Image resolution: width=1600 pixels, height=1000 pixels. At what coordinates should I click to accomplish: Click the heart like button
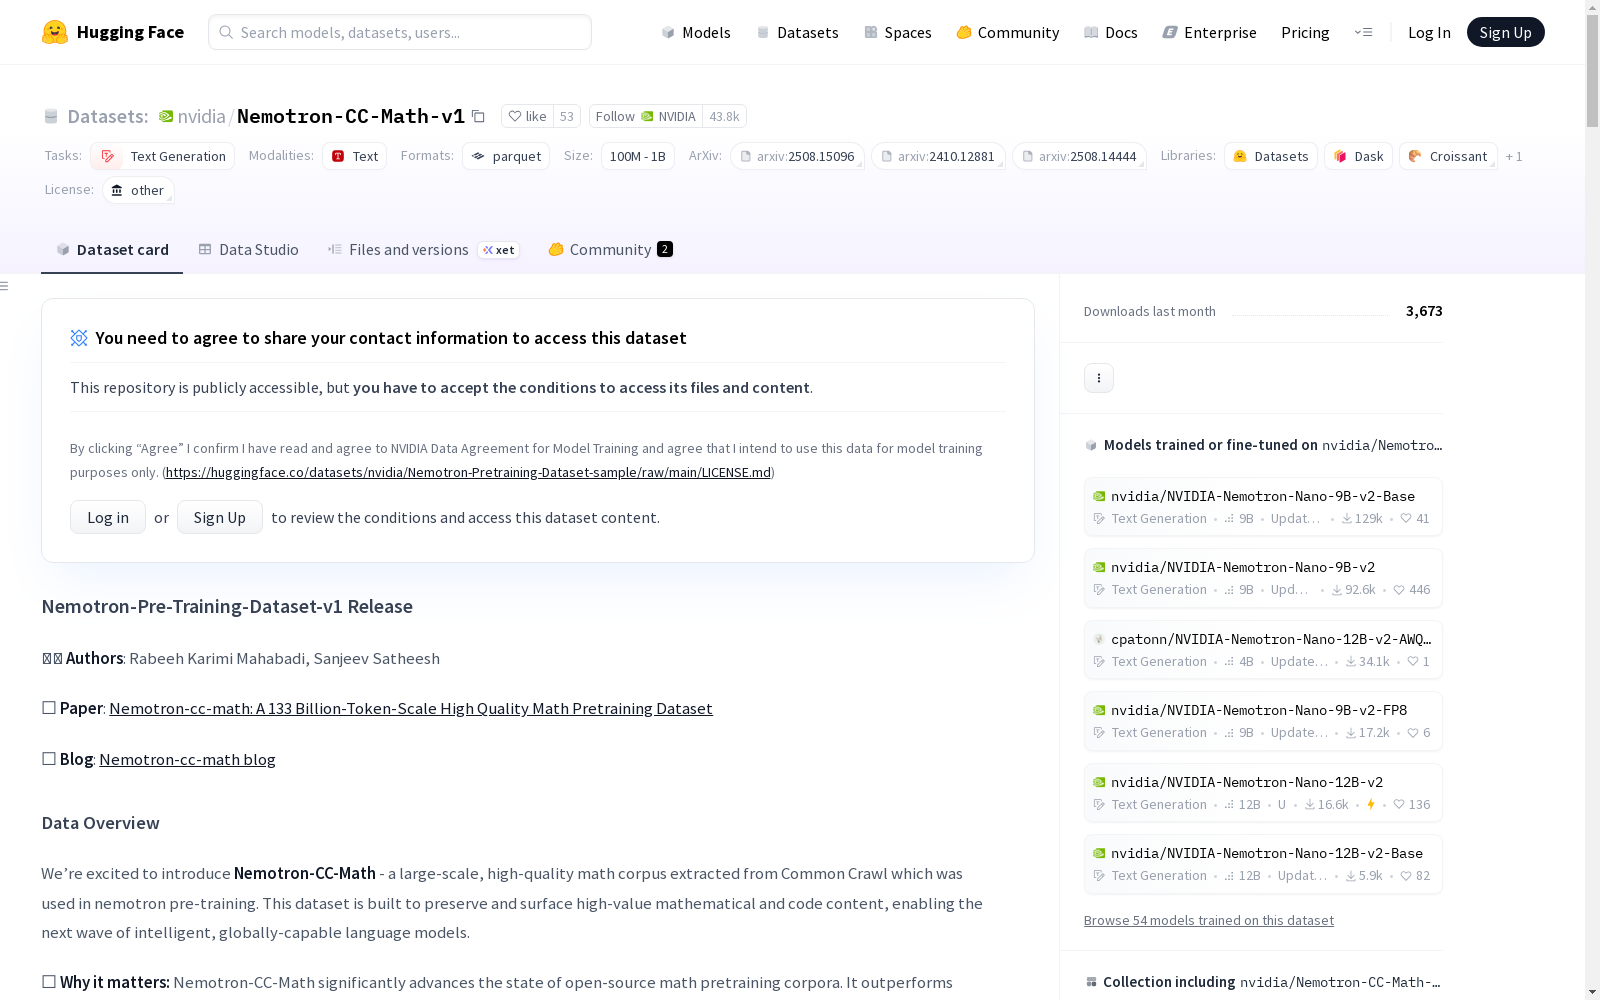527,116
